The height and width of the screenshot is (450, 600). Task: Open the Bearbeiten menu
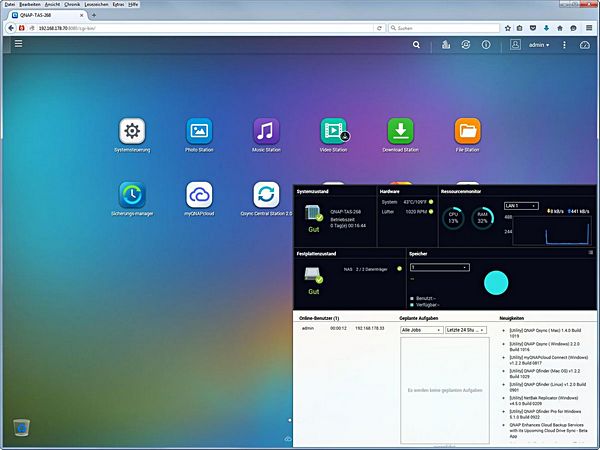30,4
